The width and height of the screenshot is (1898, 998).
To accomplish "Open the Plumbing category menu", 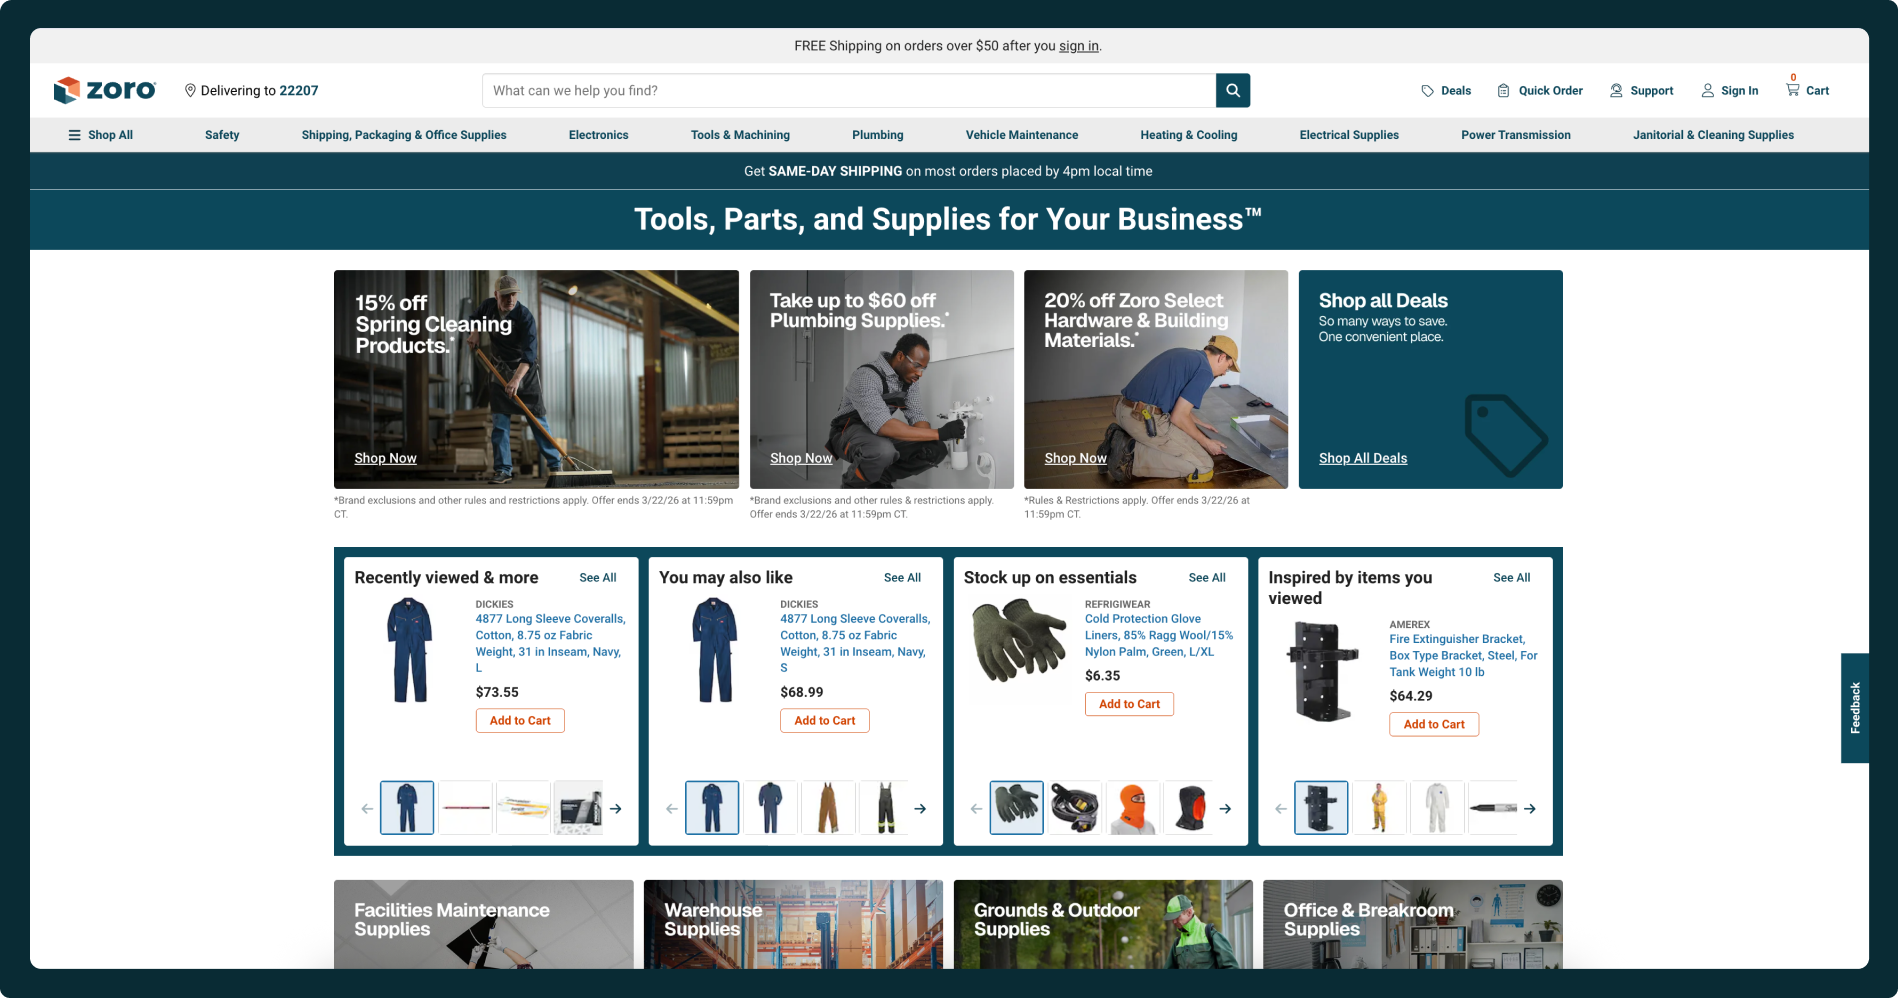I will 877,135.
